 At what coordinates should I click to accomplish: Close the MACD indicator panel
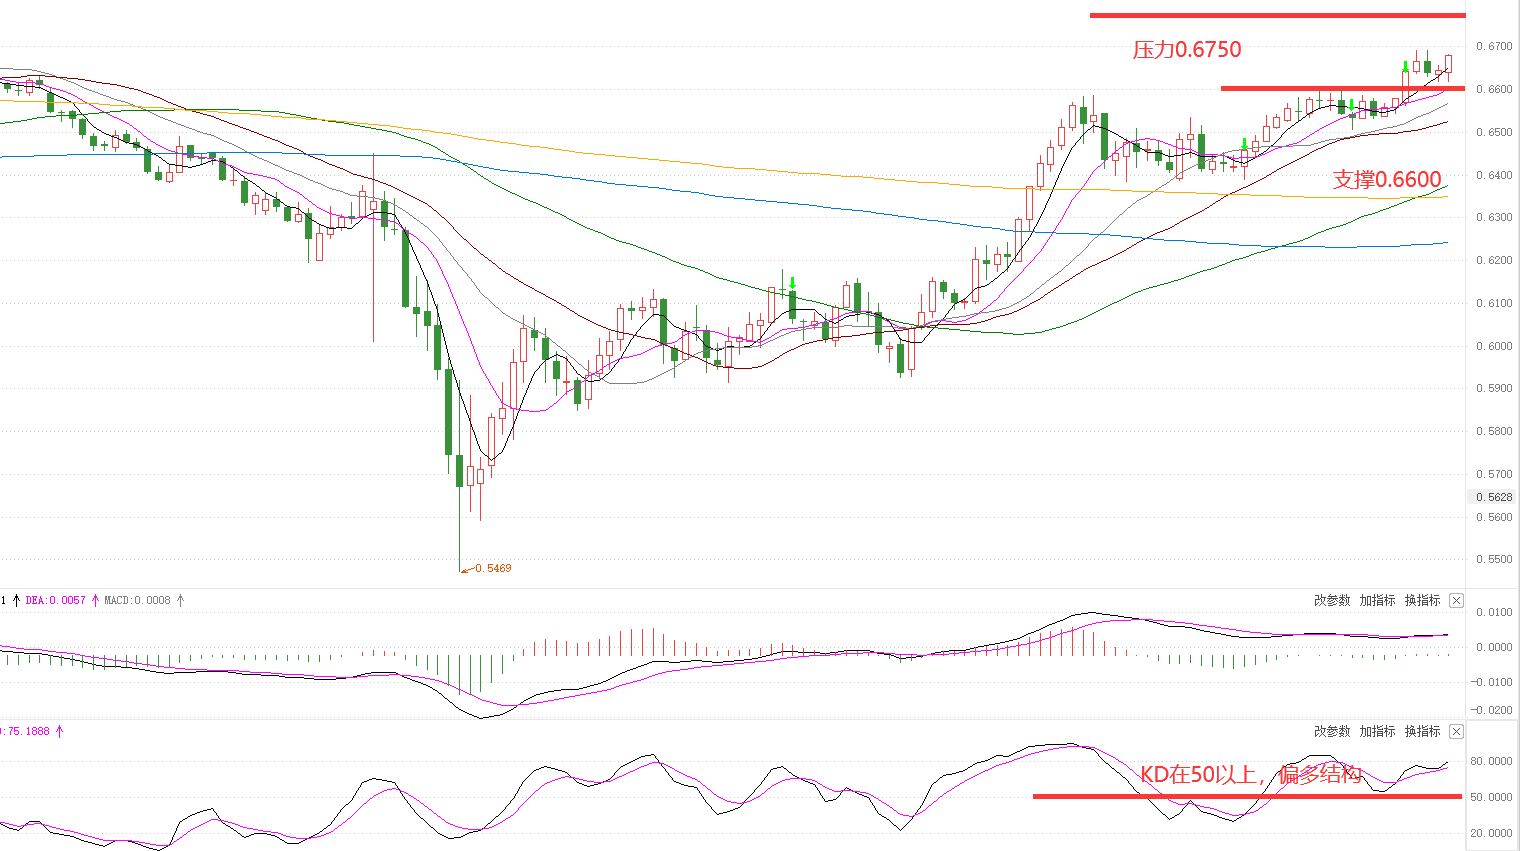click(1456, 600)
